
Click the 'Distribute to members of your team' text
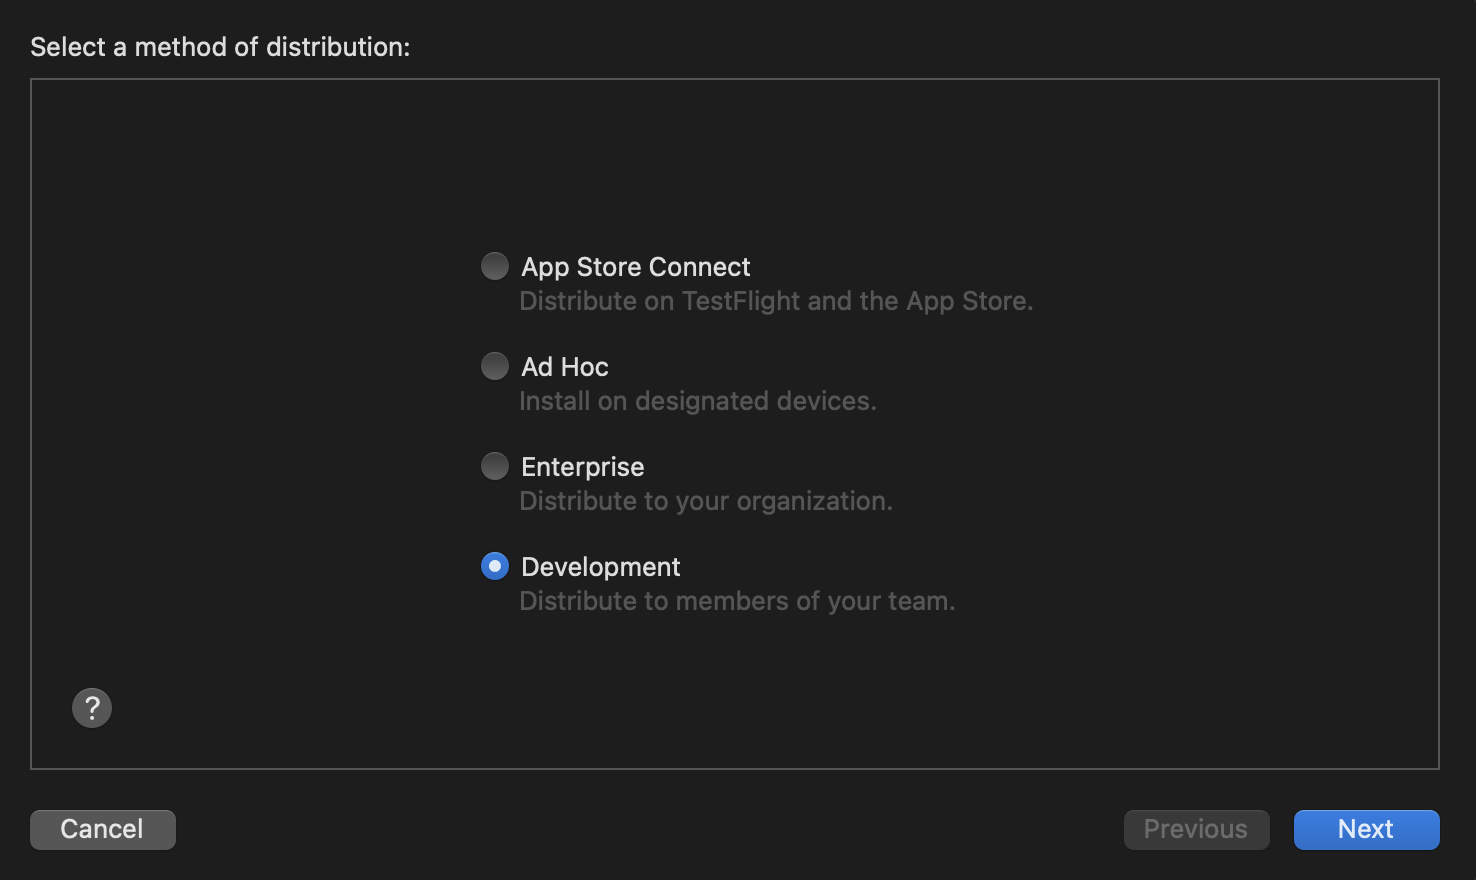point(737,600)
